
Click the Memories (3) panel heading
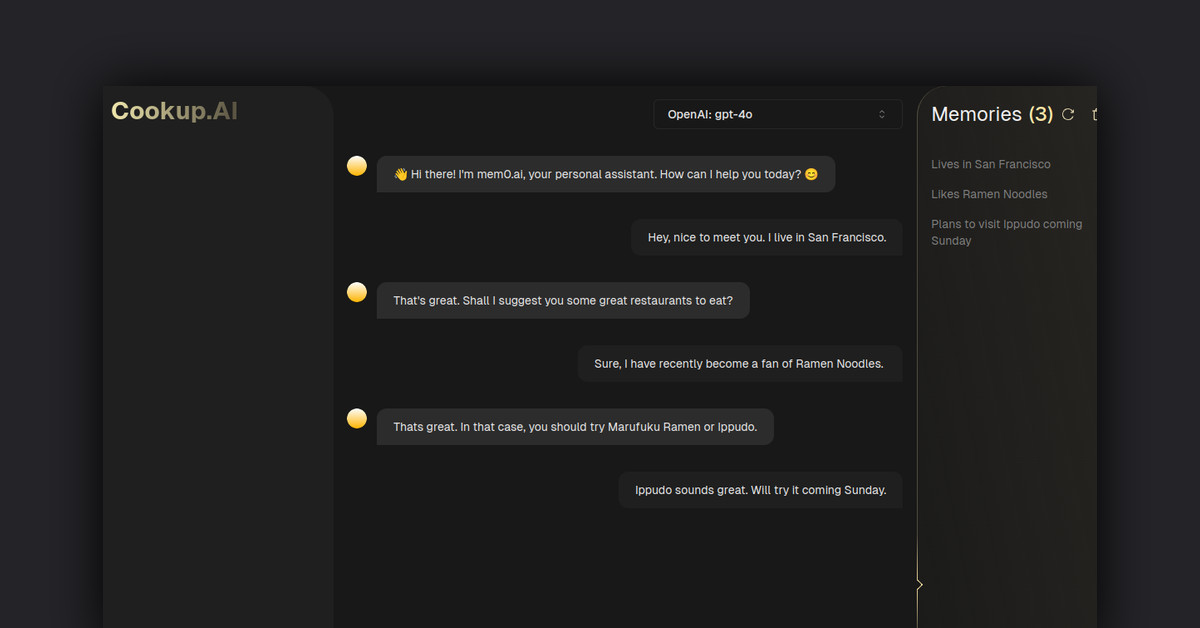[991, 115]
